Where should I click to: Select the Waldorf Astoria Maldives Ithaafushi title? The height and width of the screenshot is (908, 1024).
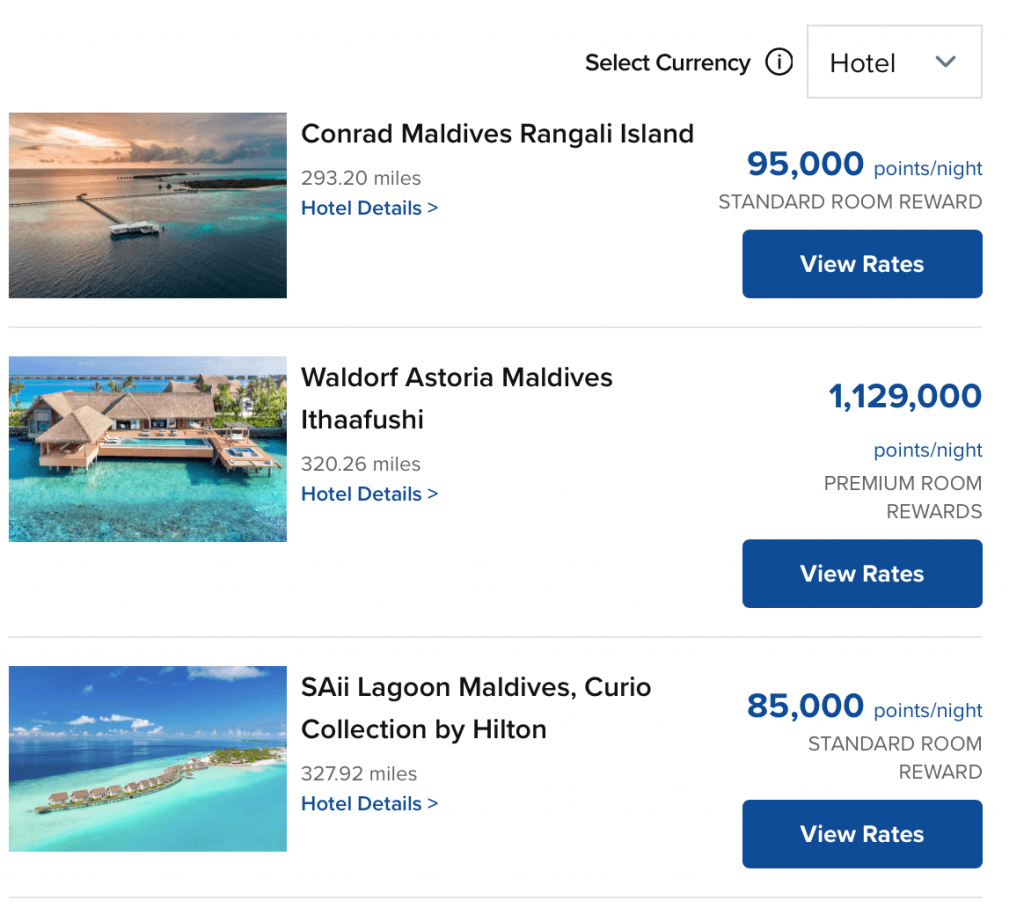pos(456,398)
